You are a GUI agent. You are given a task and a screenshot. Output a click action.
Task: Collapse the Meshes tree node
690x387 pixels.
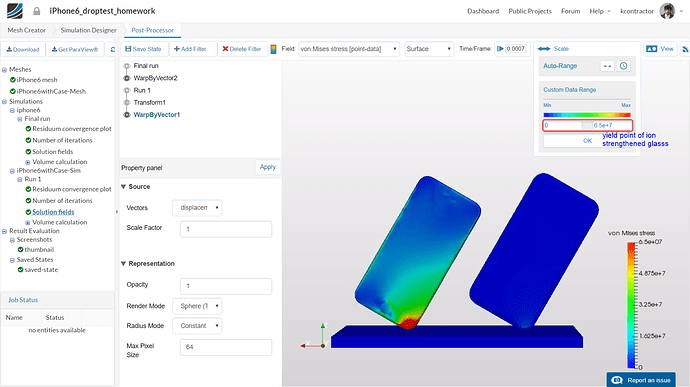(x=4, y=70)
